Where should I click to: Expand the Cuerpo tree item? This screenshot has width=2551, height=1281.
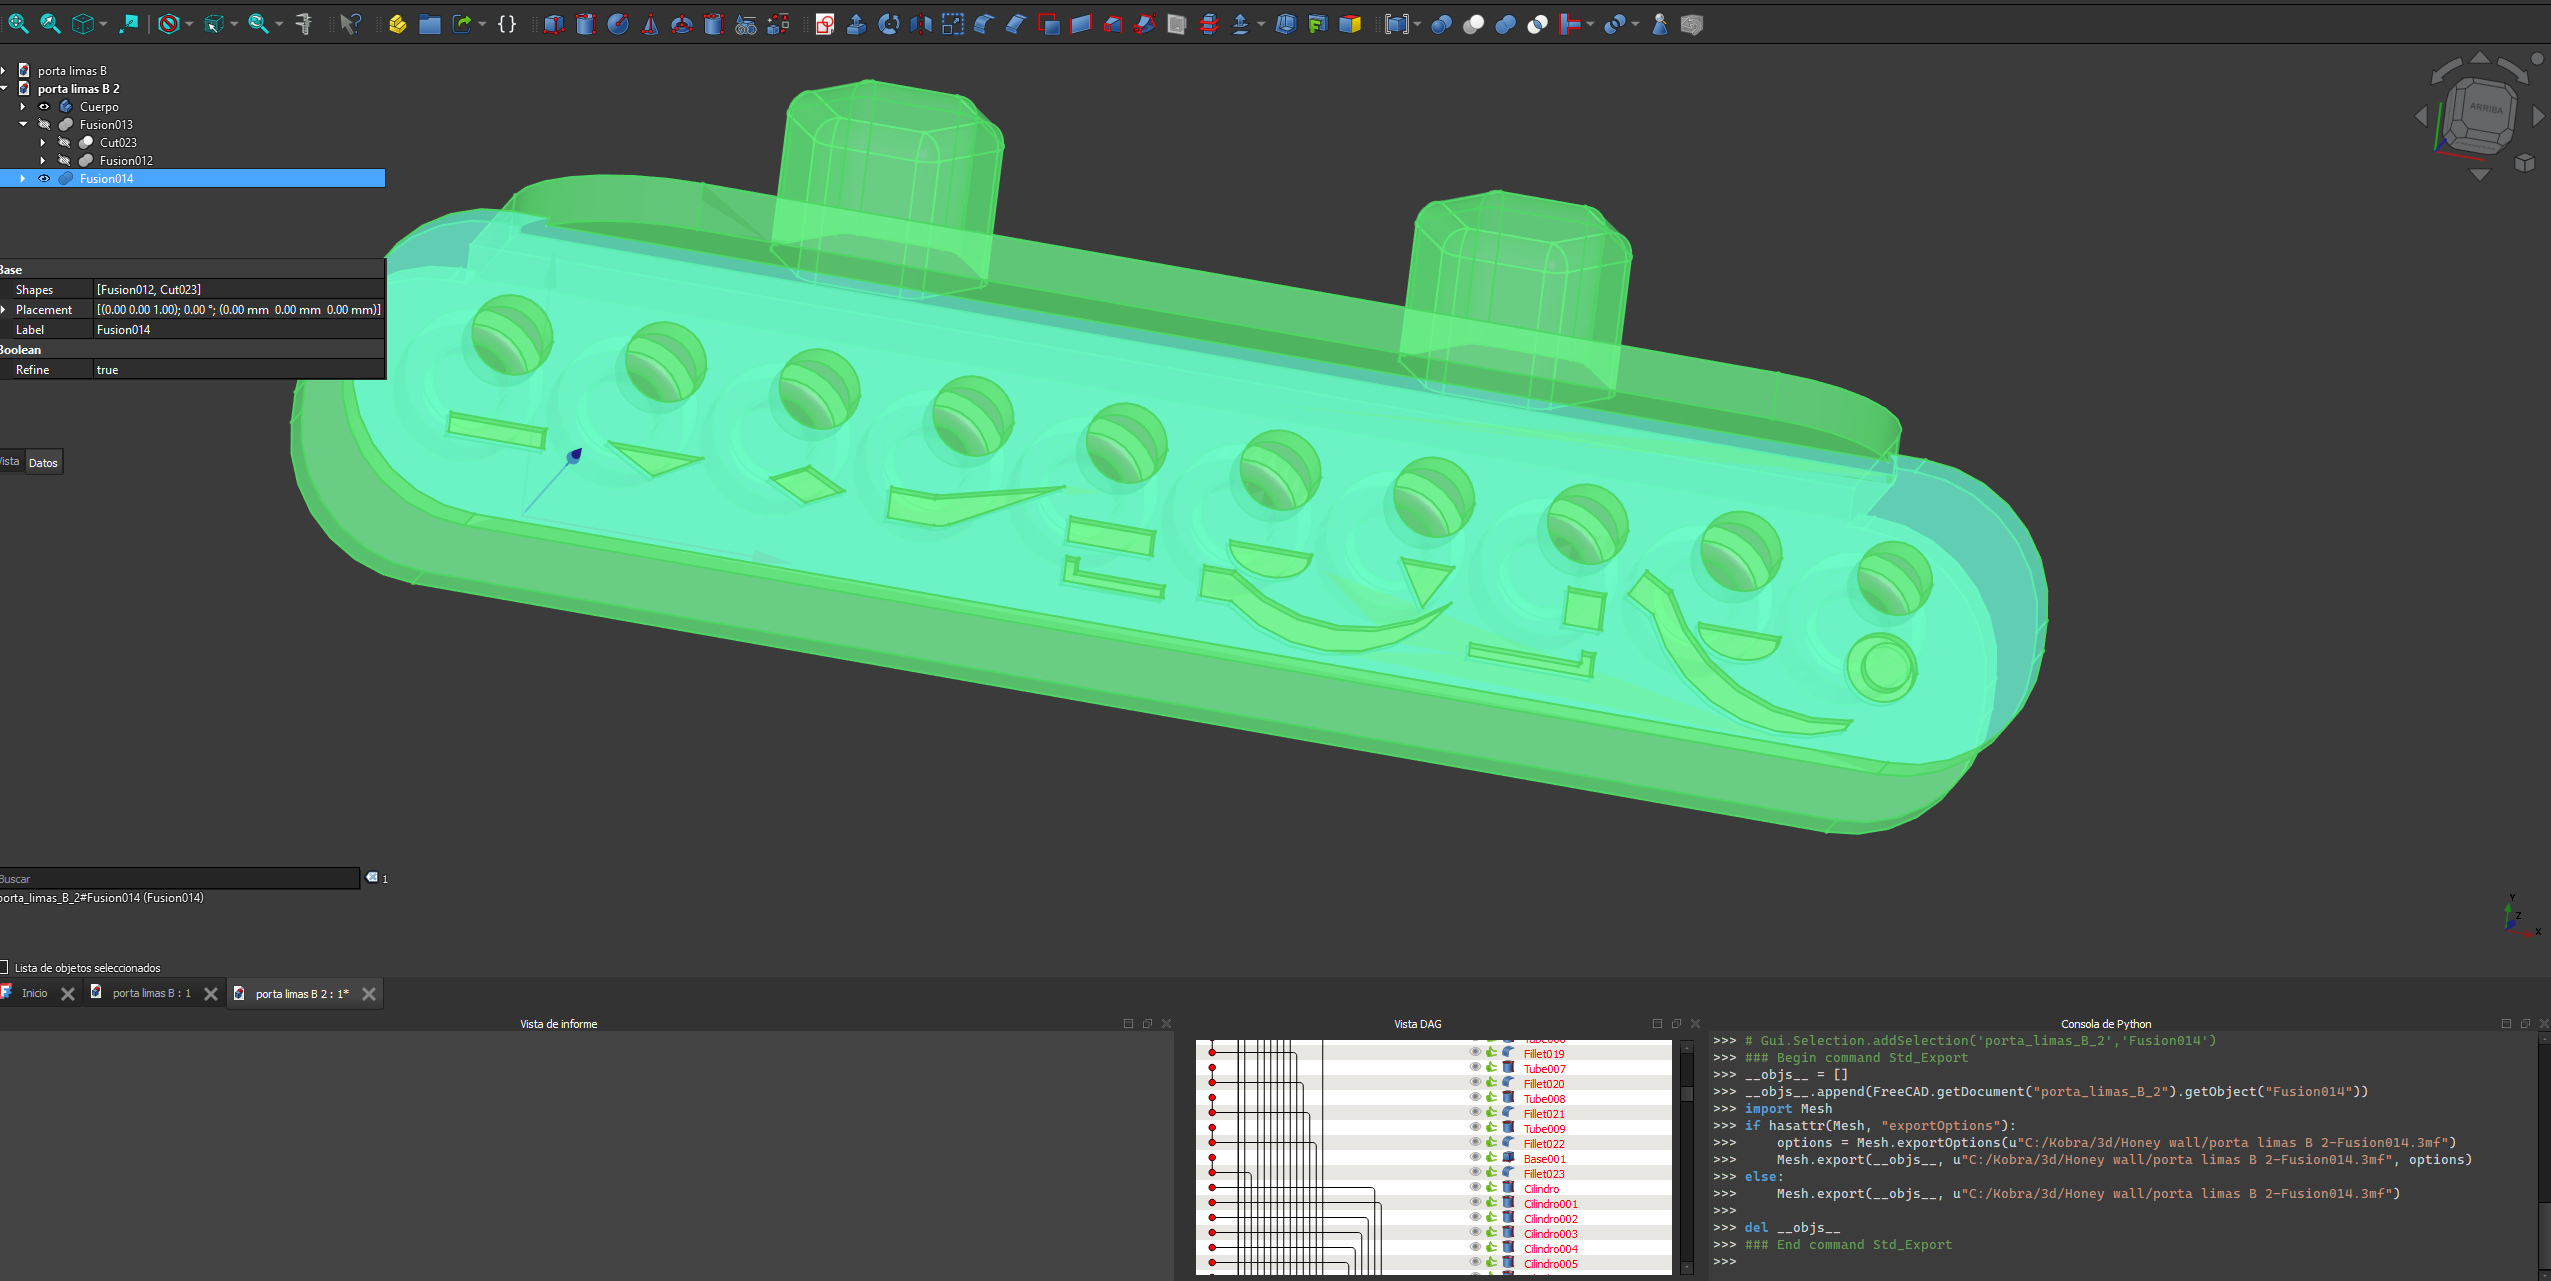(x=23, y=107)
